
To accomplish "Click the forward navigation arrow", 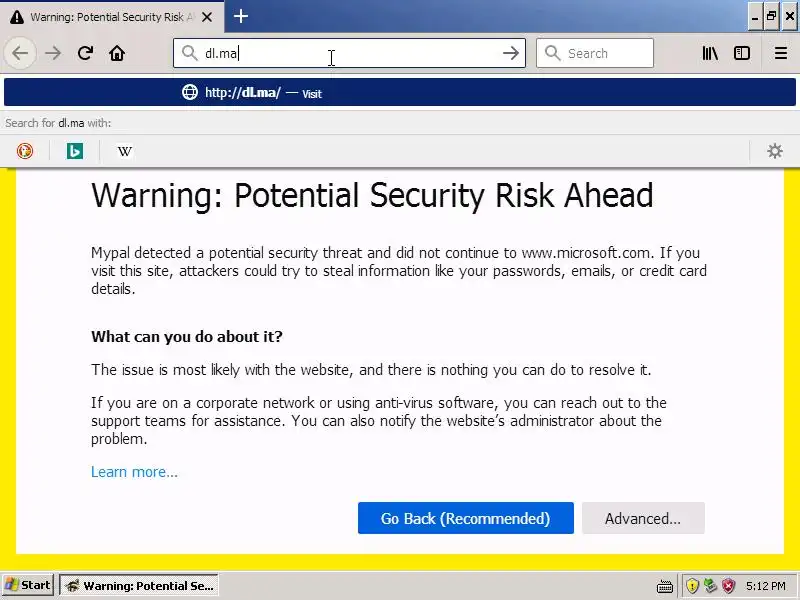I will tap(53, 53).
